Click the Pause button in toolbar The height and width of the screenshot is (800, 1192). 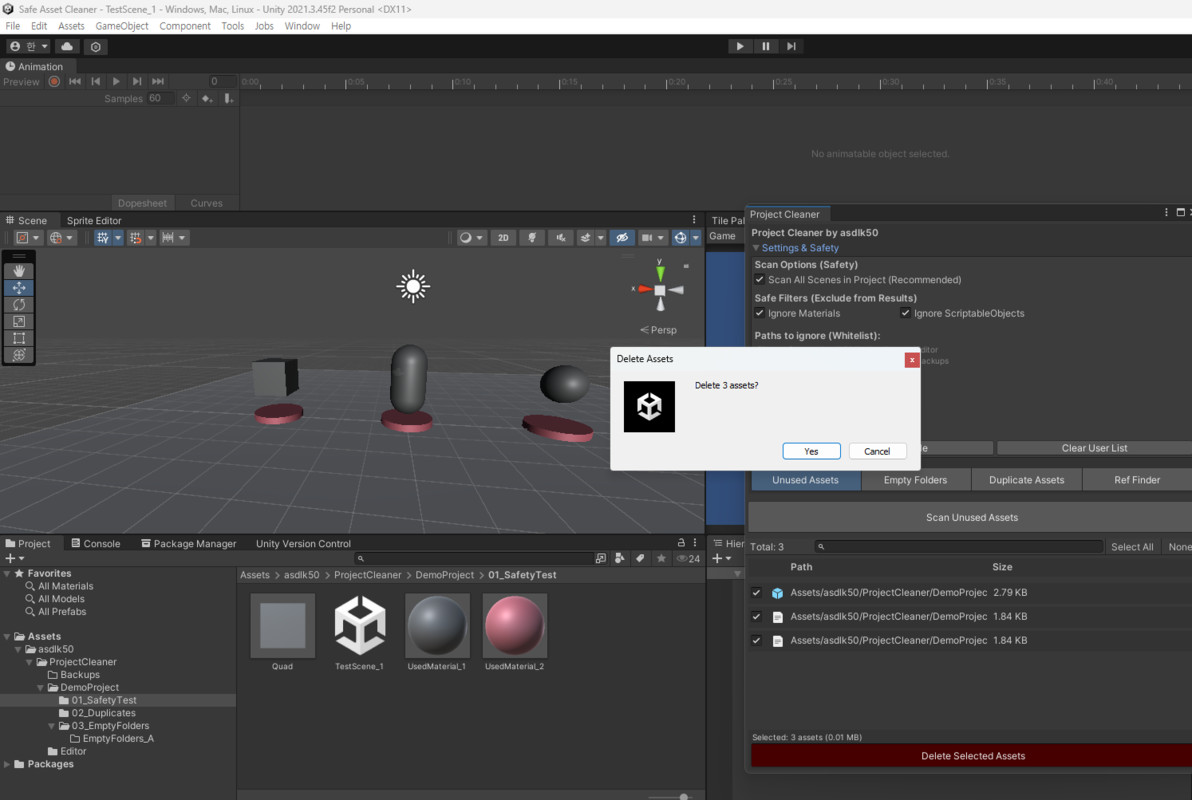(766, 46)
